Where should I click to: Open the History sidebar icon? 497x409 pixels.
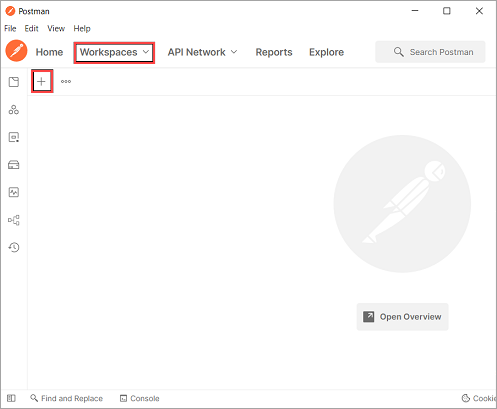14,247
